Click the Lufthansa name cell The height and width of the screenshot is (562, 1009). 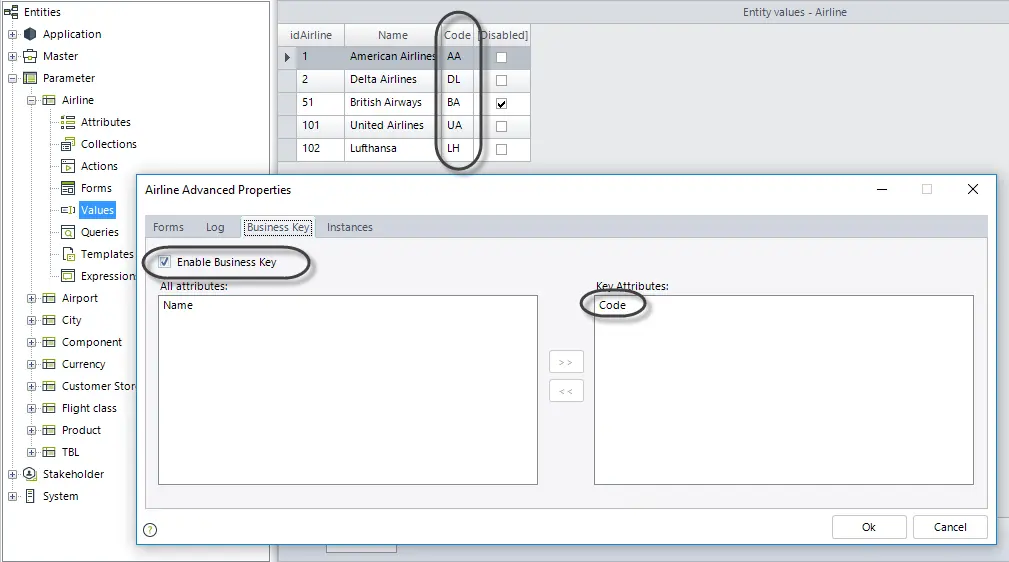pyautogui.click(x=393, y=149)
